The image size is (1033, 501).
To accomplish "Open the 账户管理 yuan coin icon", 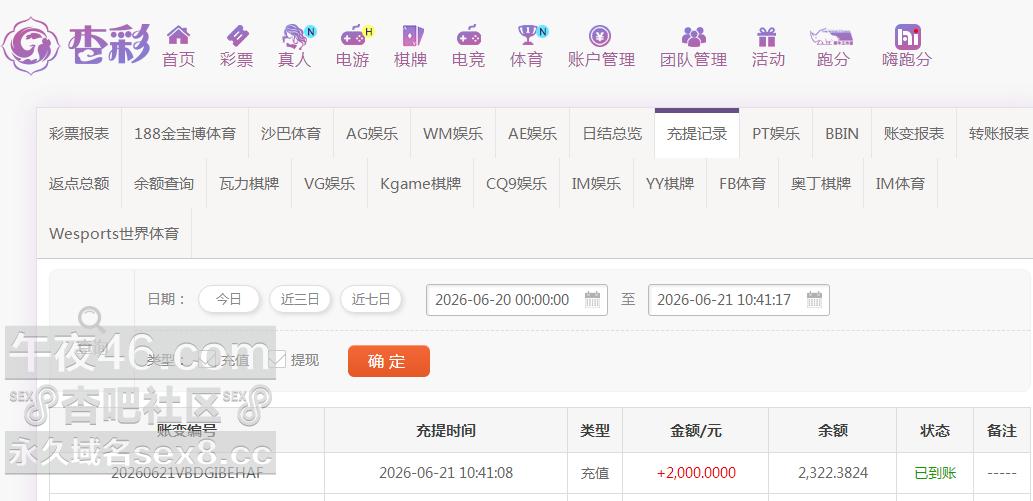I will click(600, 36).
